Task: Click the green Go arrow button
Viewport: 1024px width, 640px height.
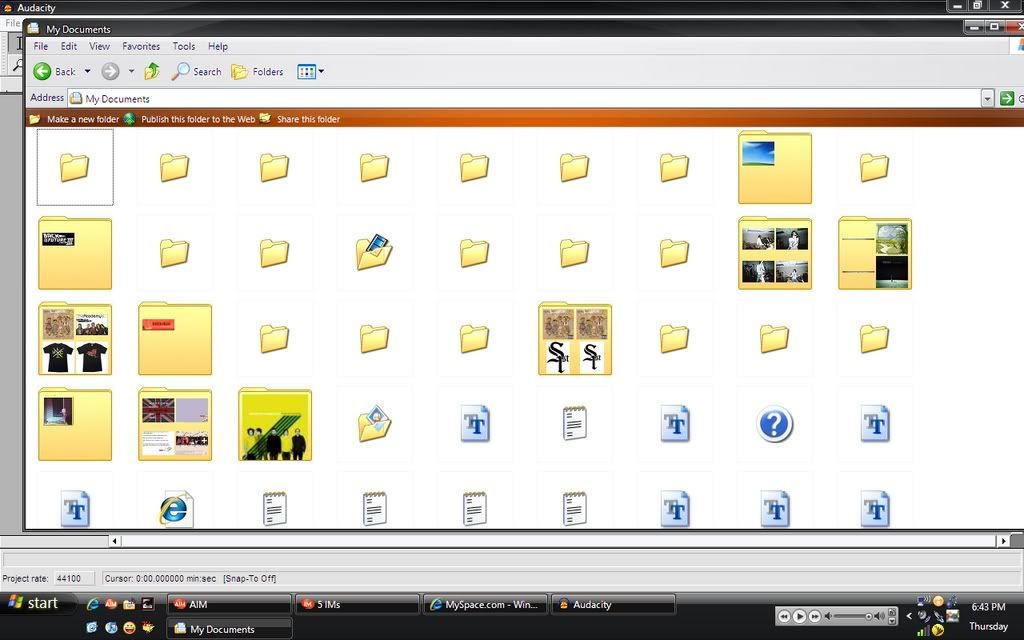Action: tap(1007, 99)
